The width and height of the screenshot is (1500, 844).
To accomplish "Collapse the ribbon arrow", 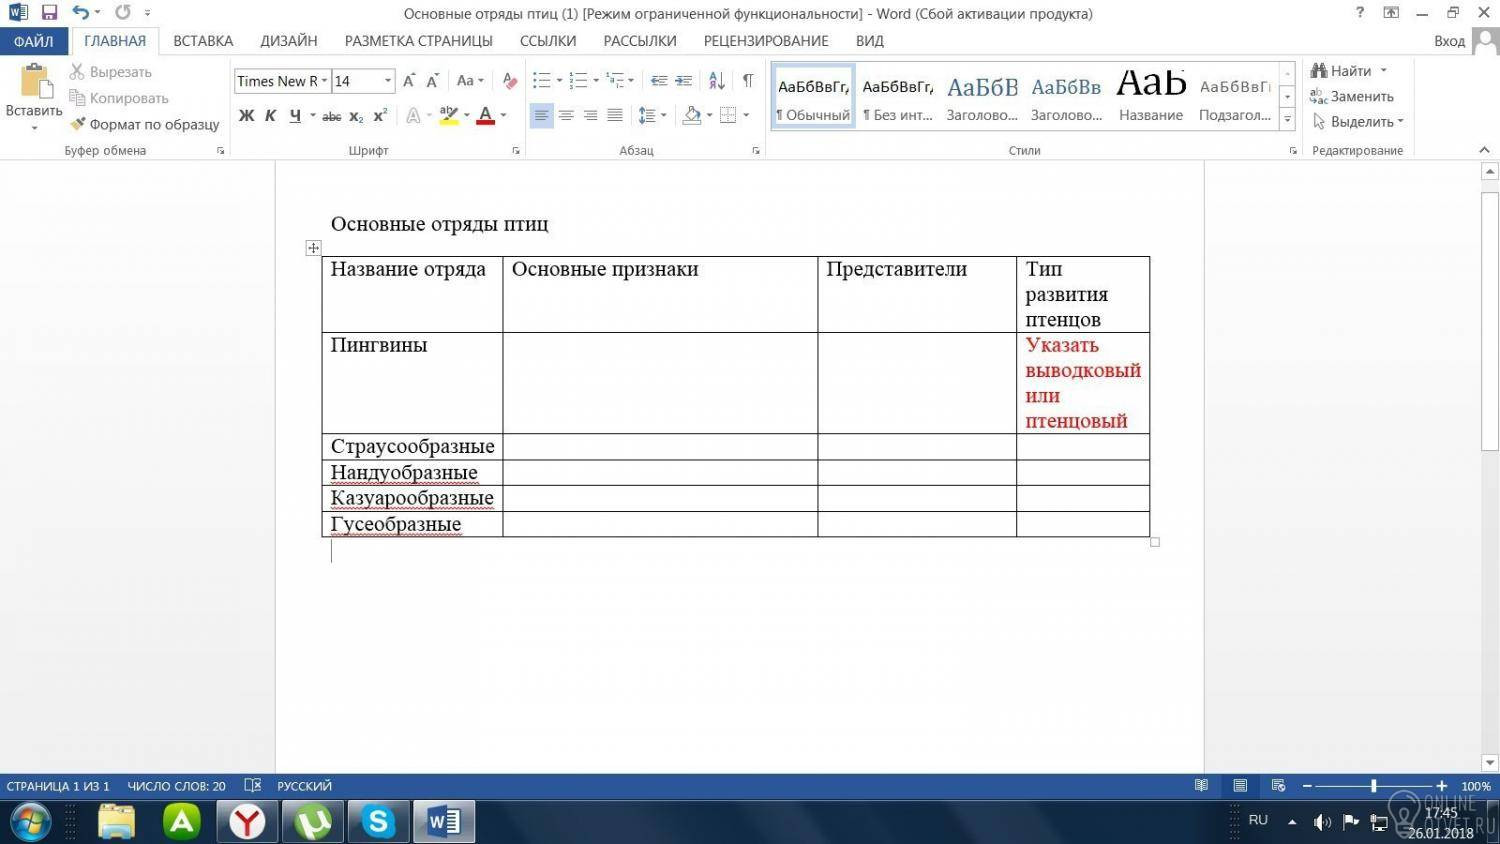I will coord(1484,150).
